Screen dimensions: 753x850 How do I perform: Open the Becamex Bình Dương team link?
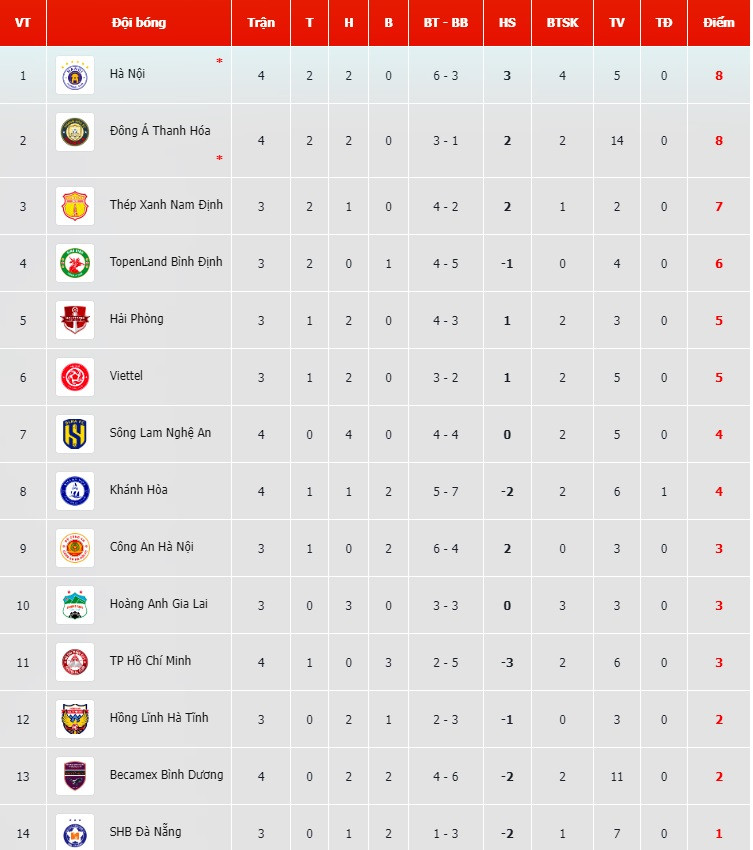coord(166,775)
